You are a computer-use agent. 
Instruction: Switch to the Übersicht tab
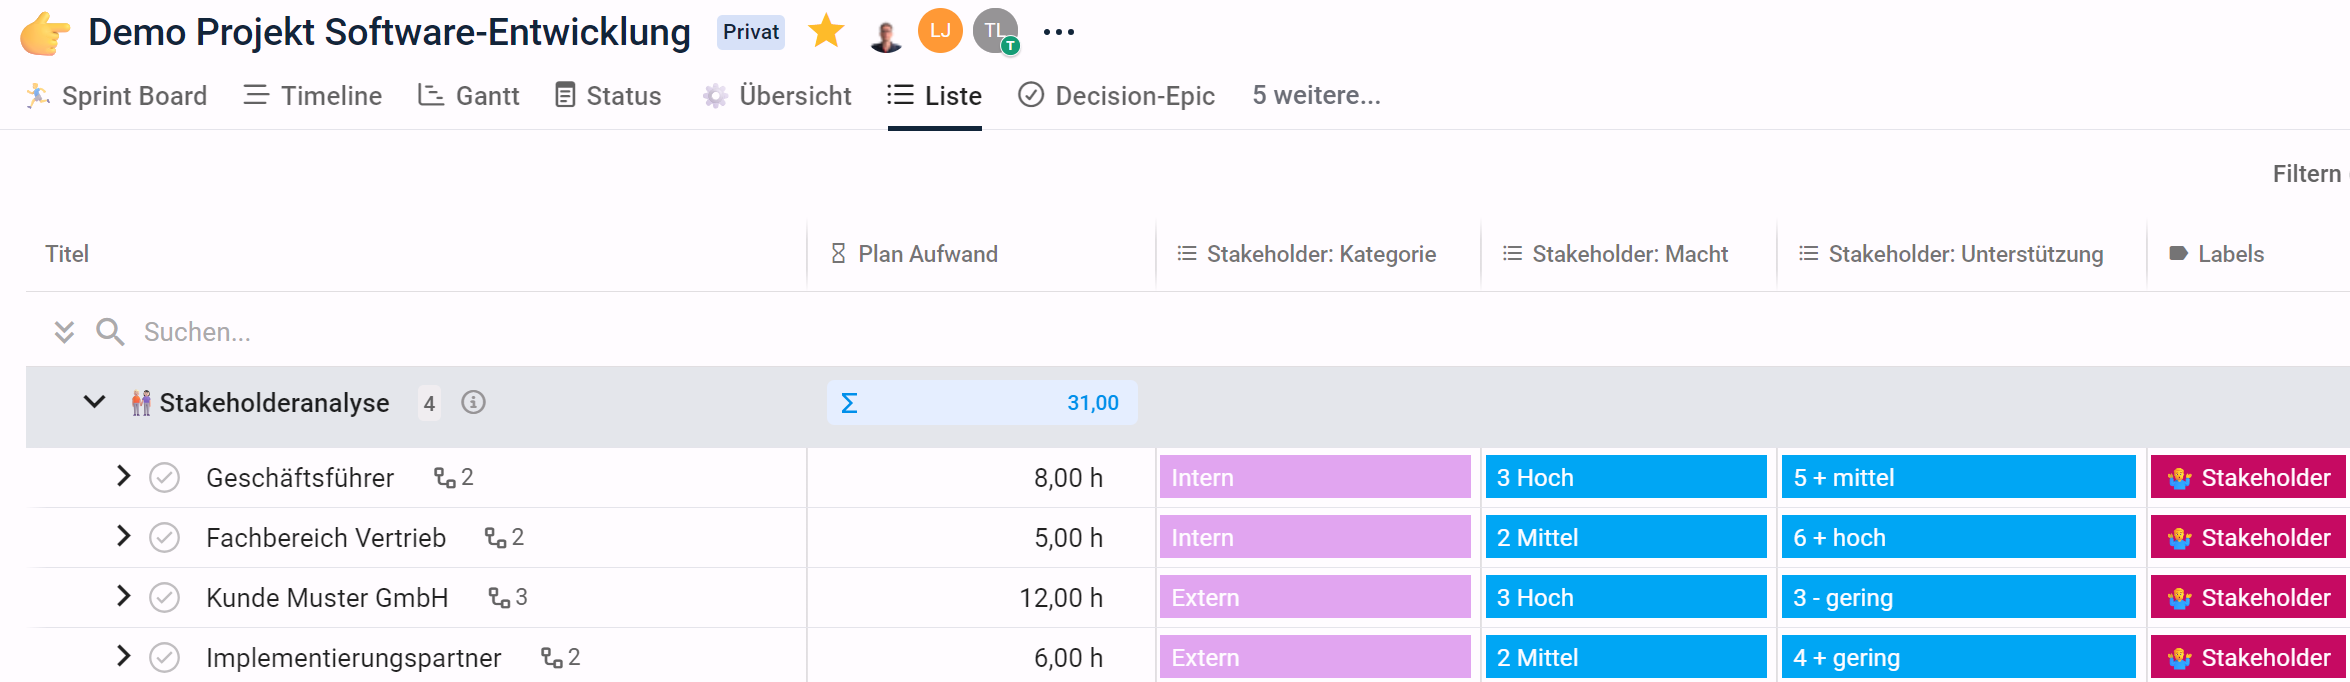point(777,95)
